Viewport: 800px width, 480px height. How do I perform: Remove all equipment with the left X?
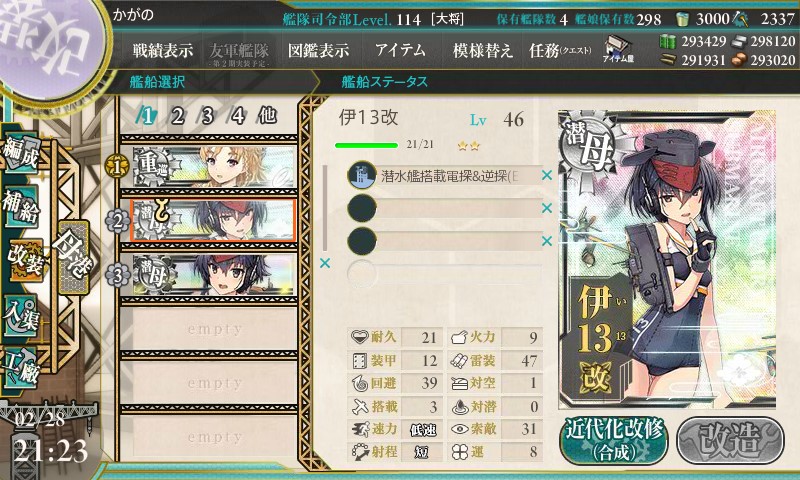pos(324,263)
